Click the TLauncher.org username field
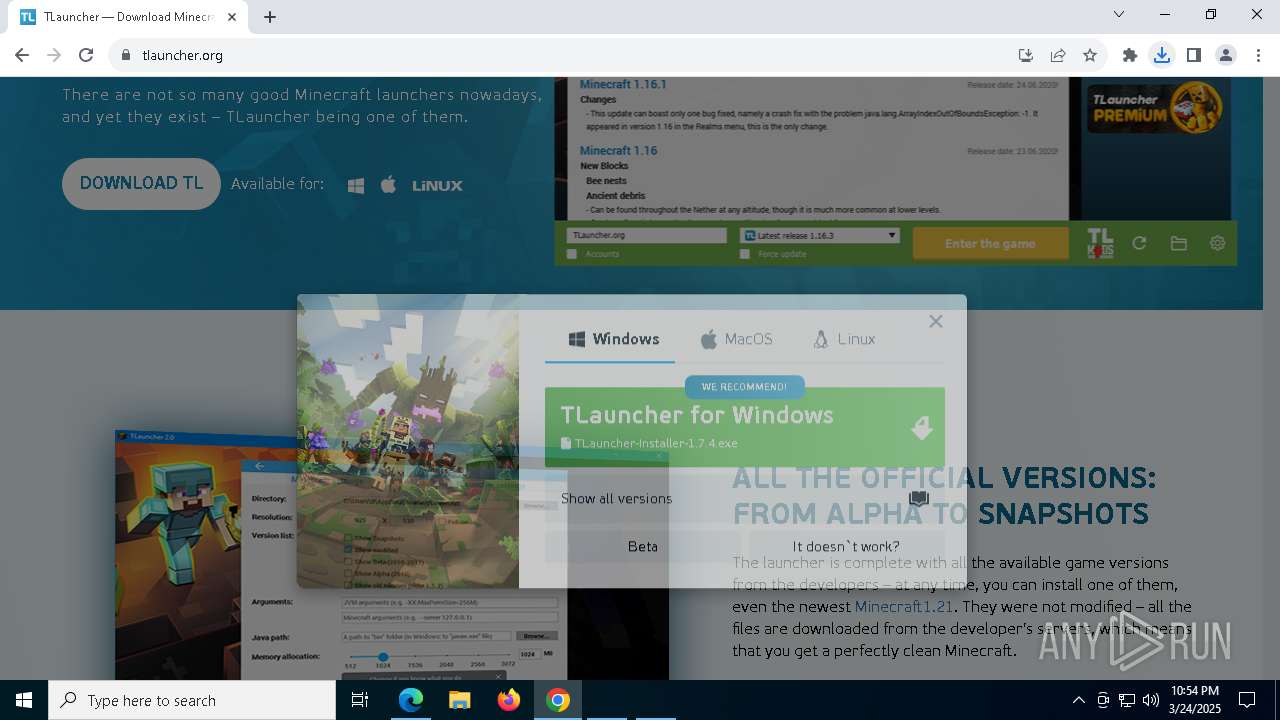The height and width of the screenshot is (720, 1280). [x=646, y=236]
